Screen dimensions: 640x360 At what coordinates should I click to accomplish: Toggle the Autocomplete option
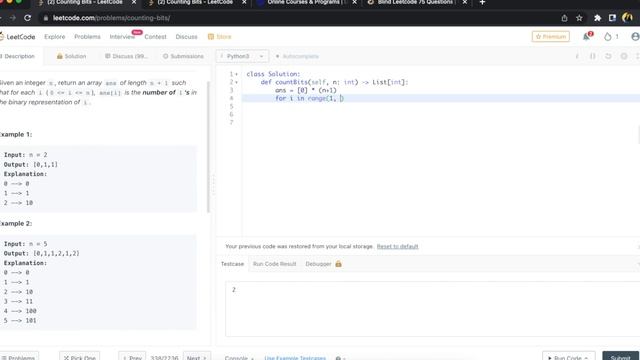point(297,56)
